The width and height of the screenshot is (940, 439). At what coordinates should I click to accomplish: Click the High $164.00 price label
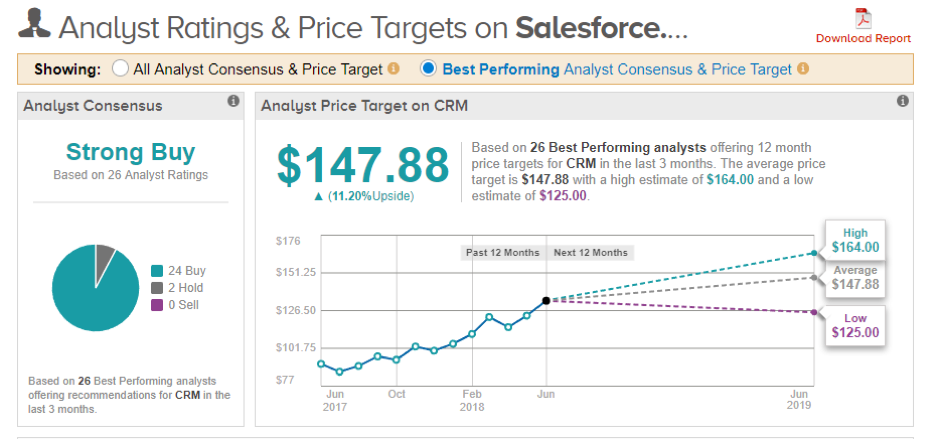(x=855, y=239)
